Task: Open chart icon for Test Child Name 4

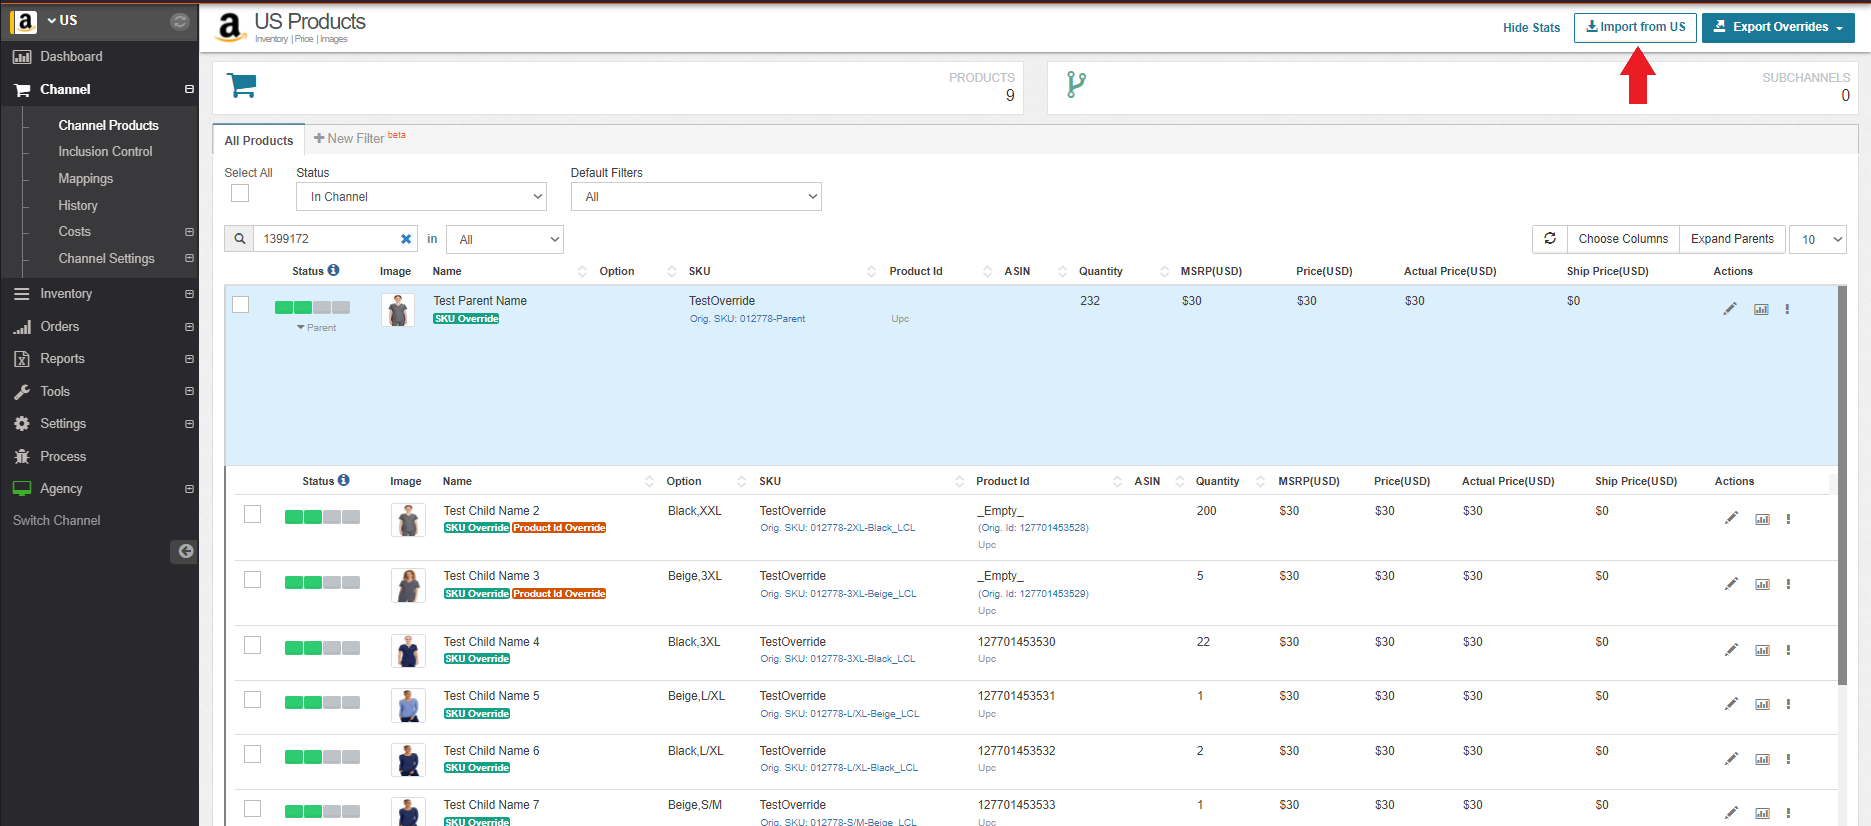Action: [x=1762, y=650]
